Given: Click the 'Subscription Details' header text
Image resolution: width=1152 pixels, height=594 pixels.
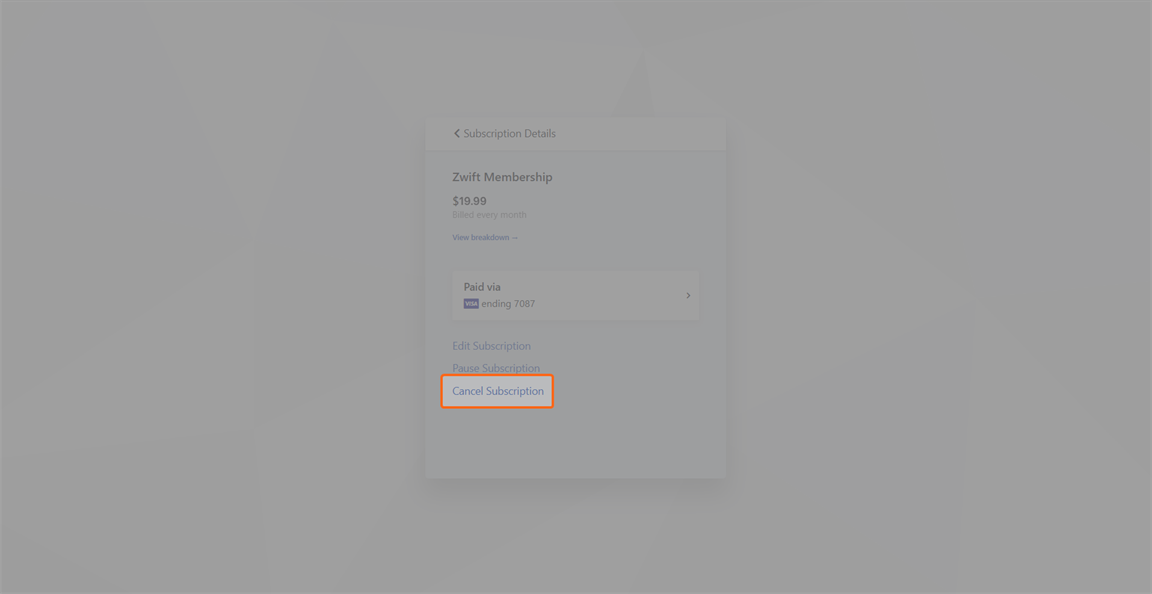Looking at the screenshot, I should 510,134.
